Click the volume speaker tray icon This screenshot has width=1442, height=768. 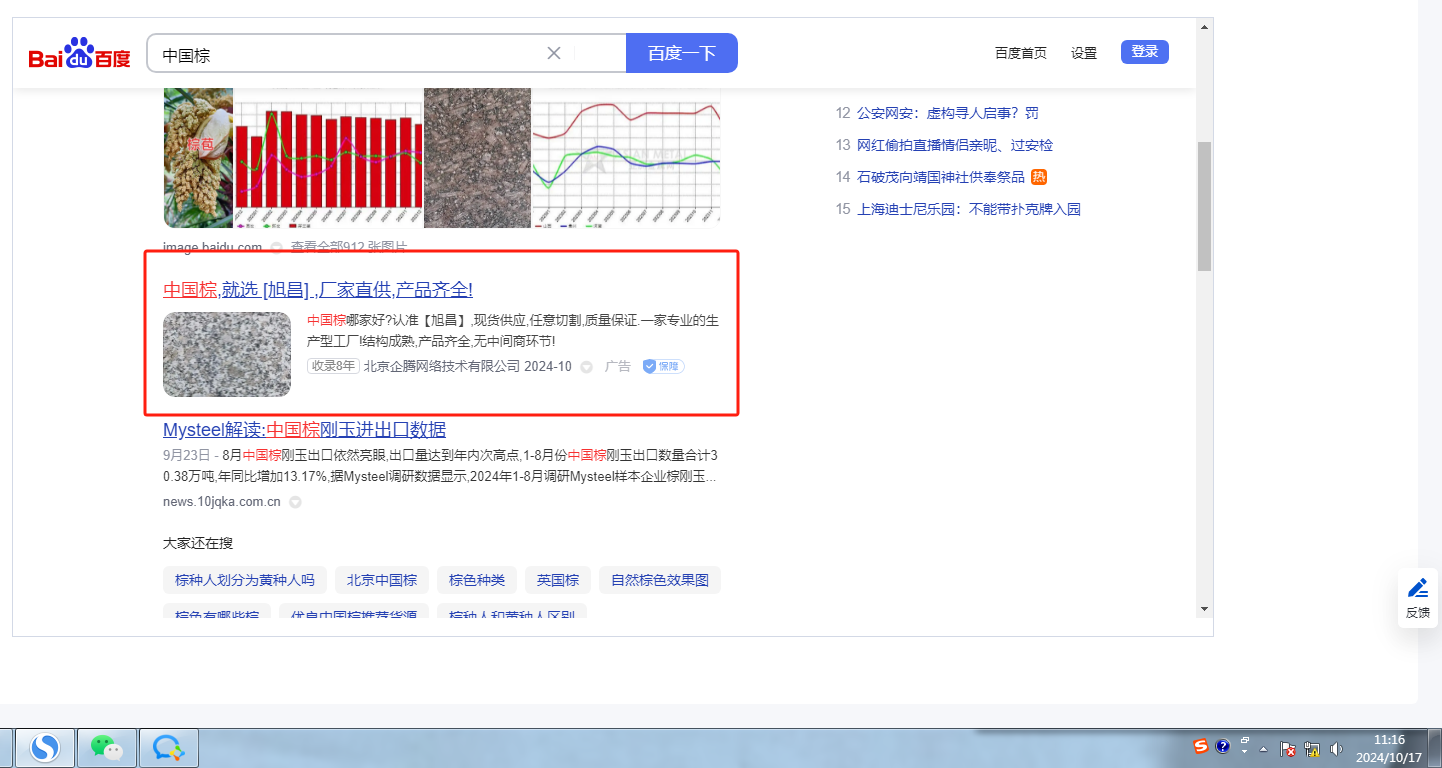pos(1337,748)
